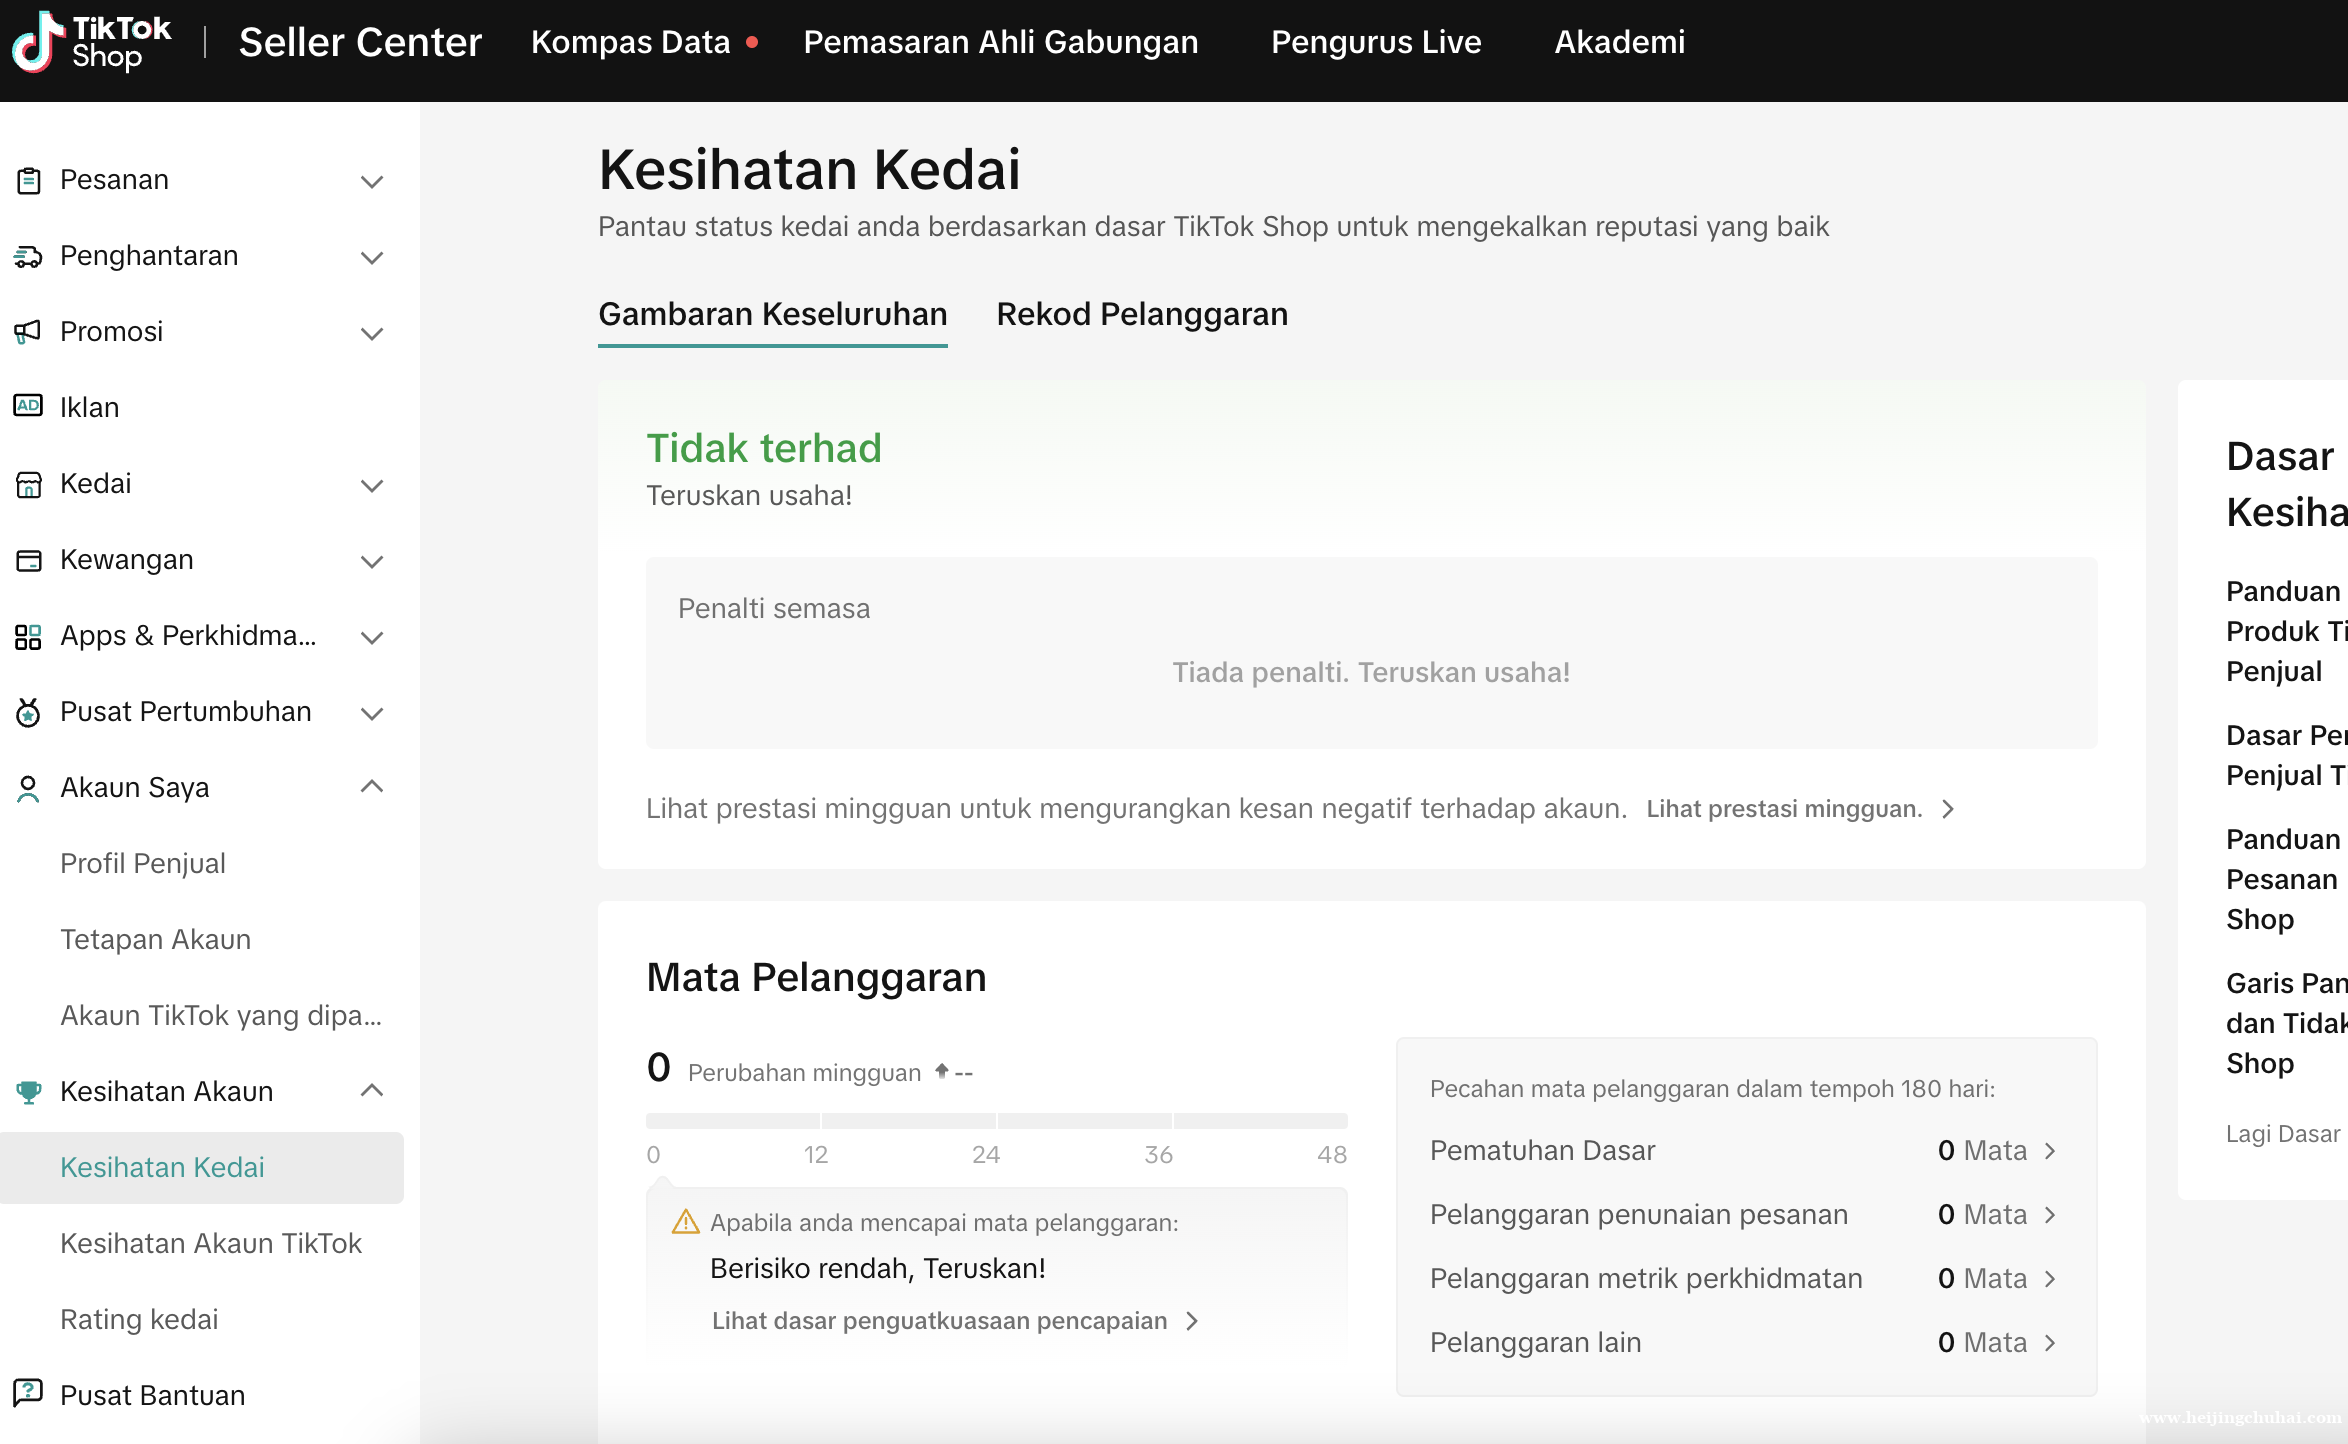Click the Kompas Data red notification dot
The height and width of the screenshot is (1444, 2348).
(x=752, y=42)
